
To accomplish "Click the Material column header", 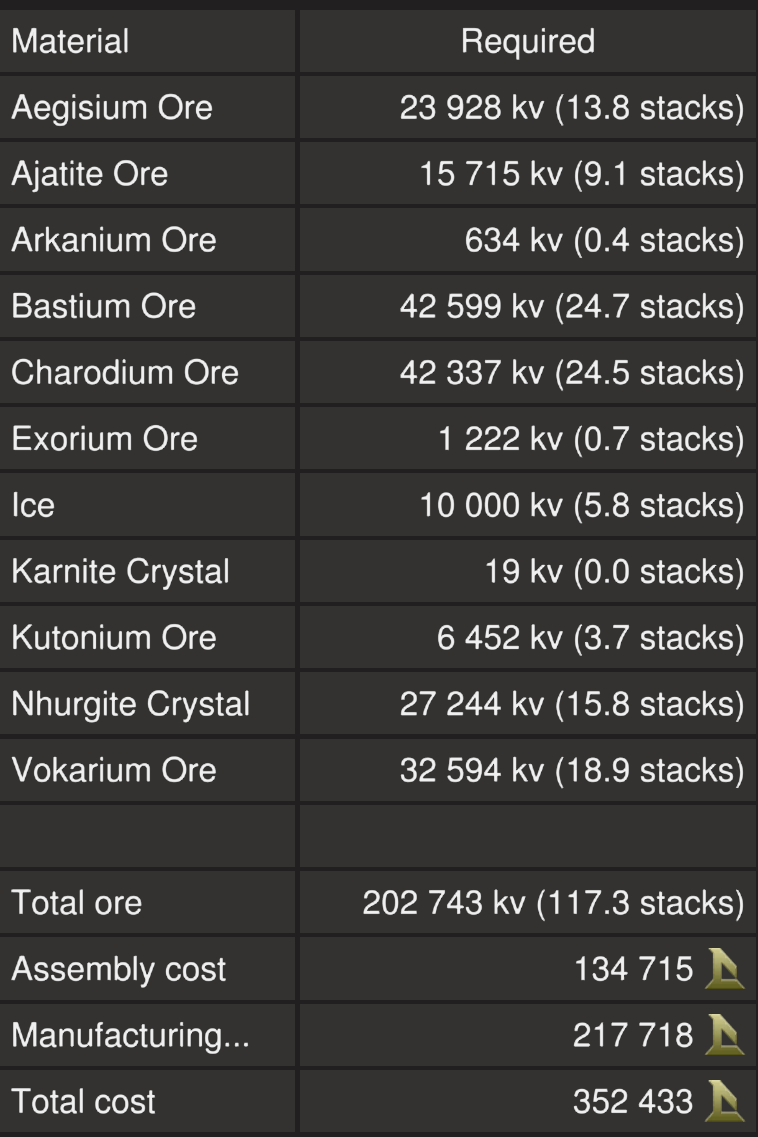I will [70, 42].
